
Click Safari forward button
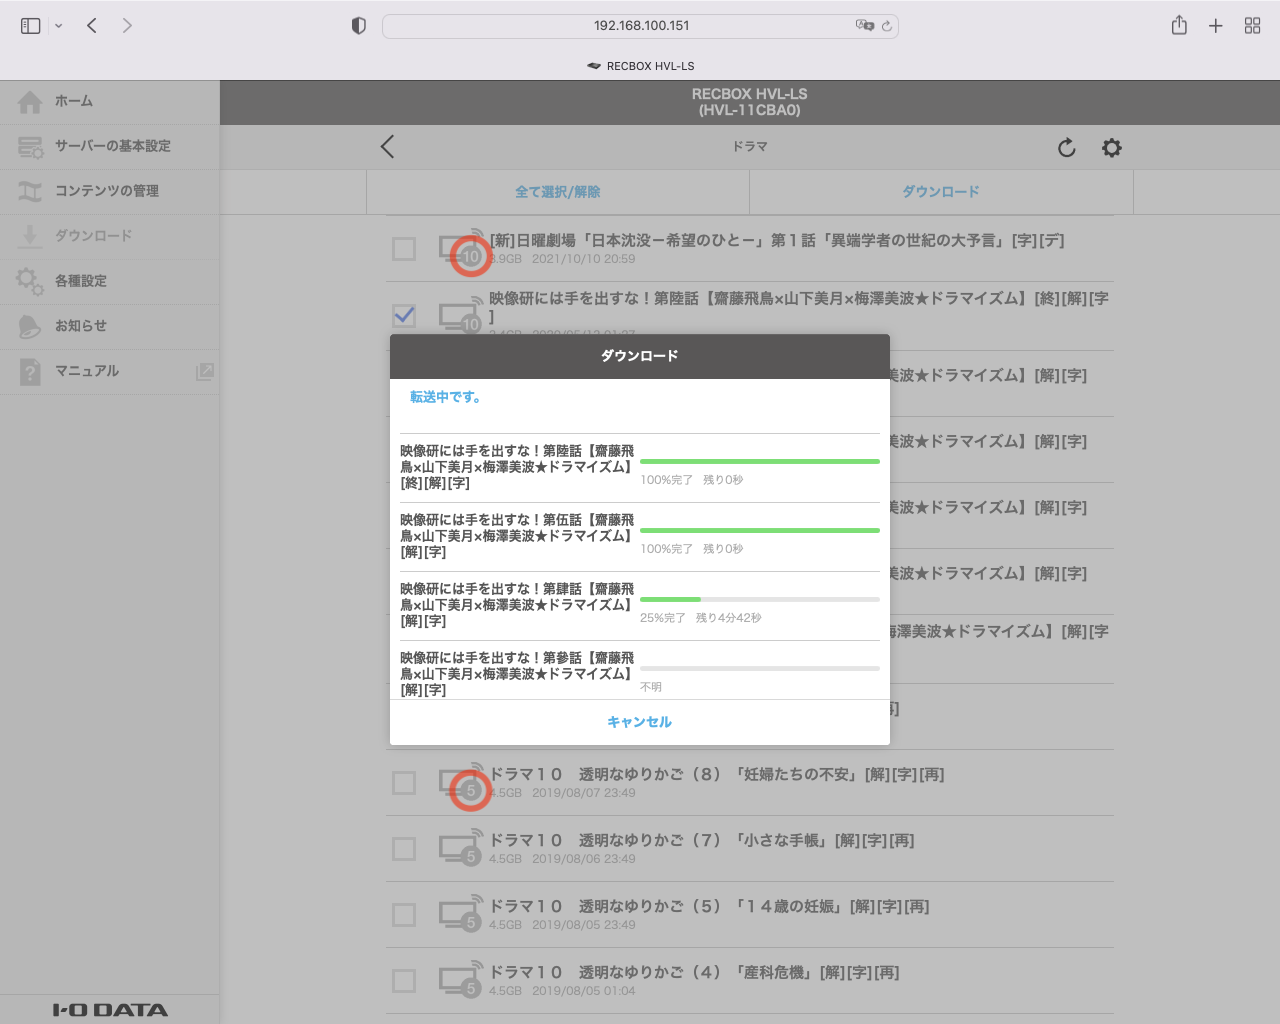point(127,26)
